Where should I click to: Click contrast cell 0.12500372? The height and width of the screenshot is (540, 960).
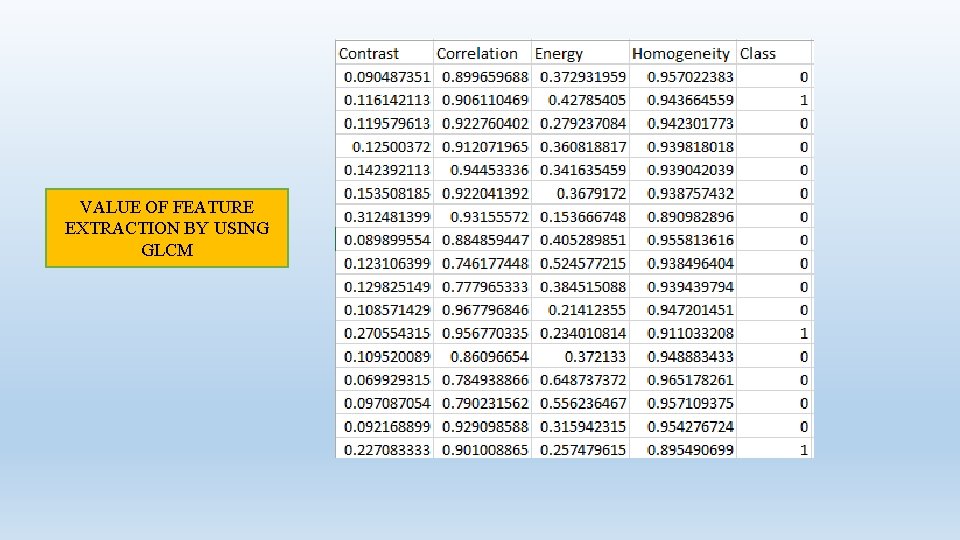click(x=384, y=147)
